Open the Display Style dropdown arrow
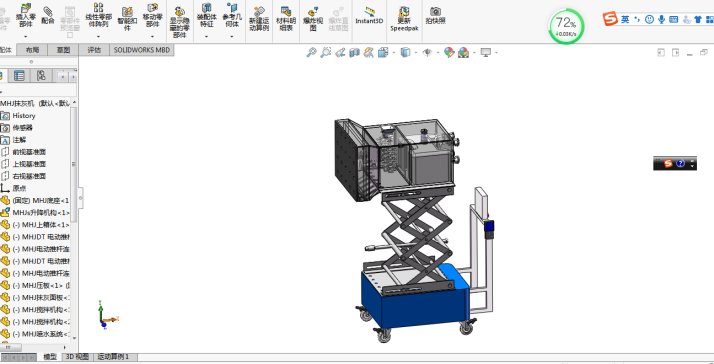 tap(415, 53)
